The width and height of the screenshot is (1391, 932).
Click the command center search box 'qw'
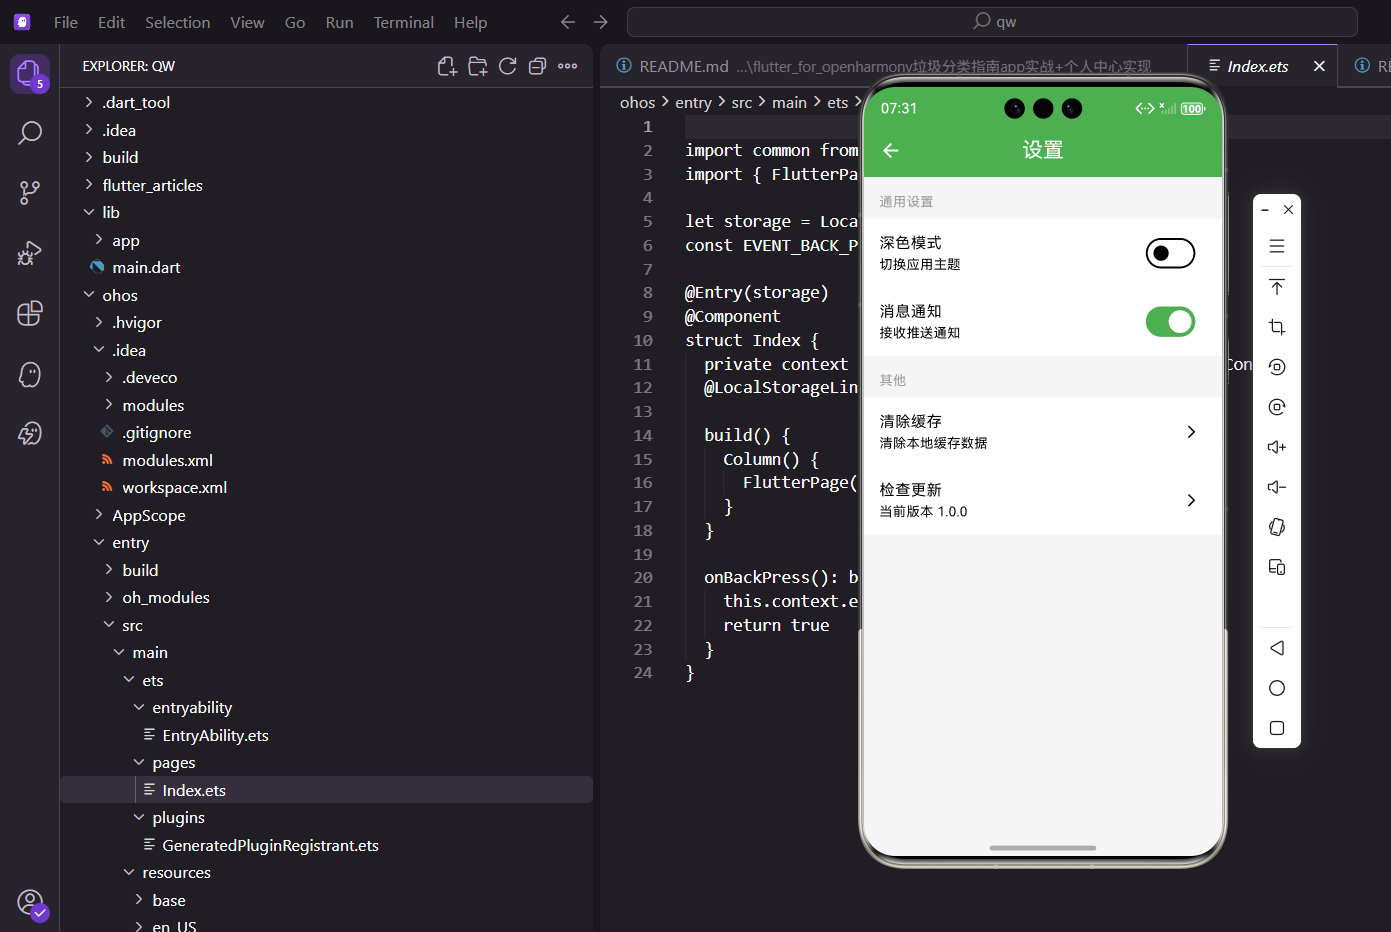[x=992, y=22]
